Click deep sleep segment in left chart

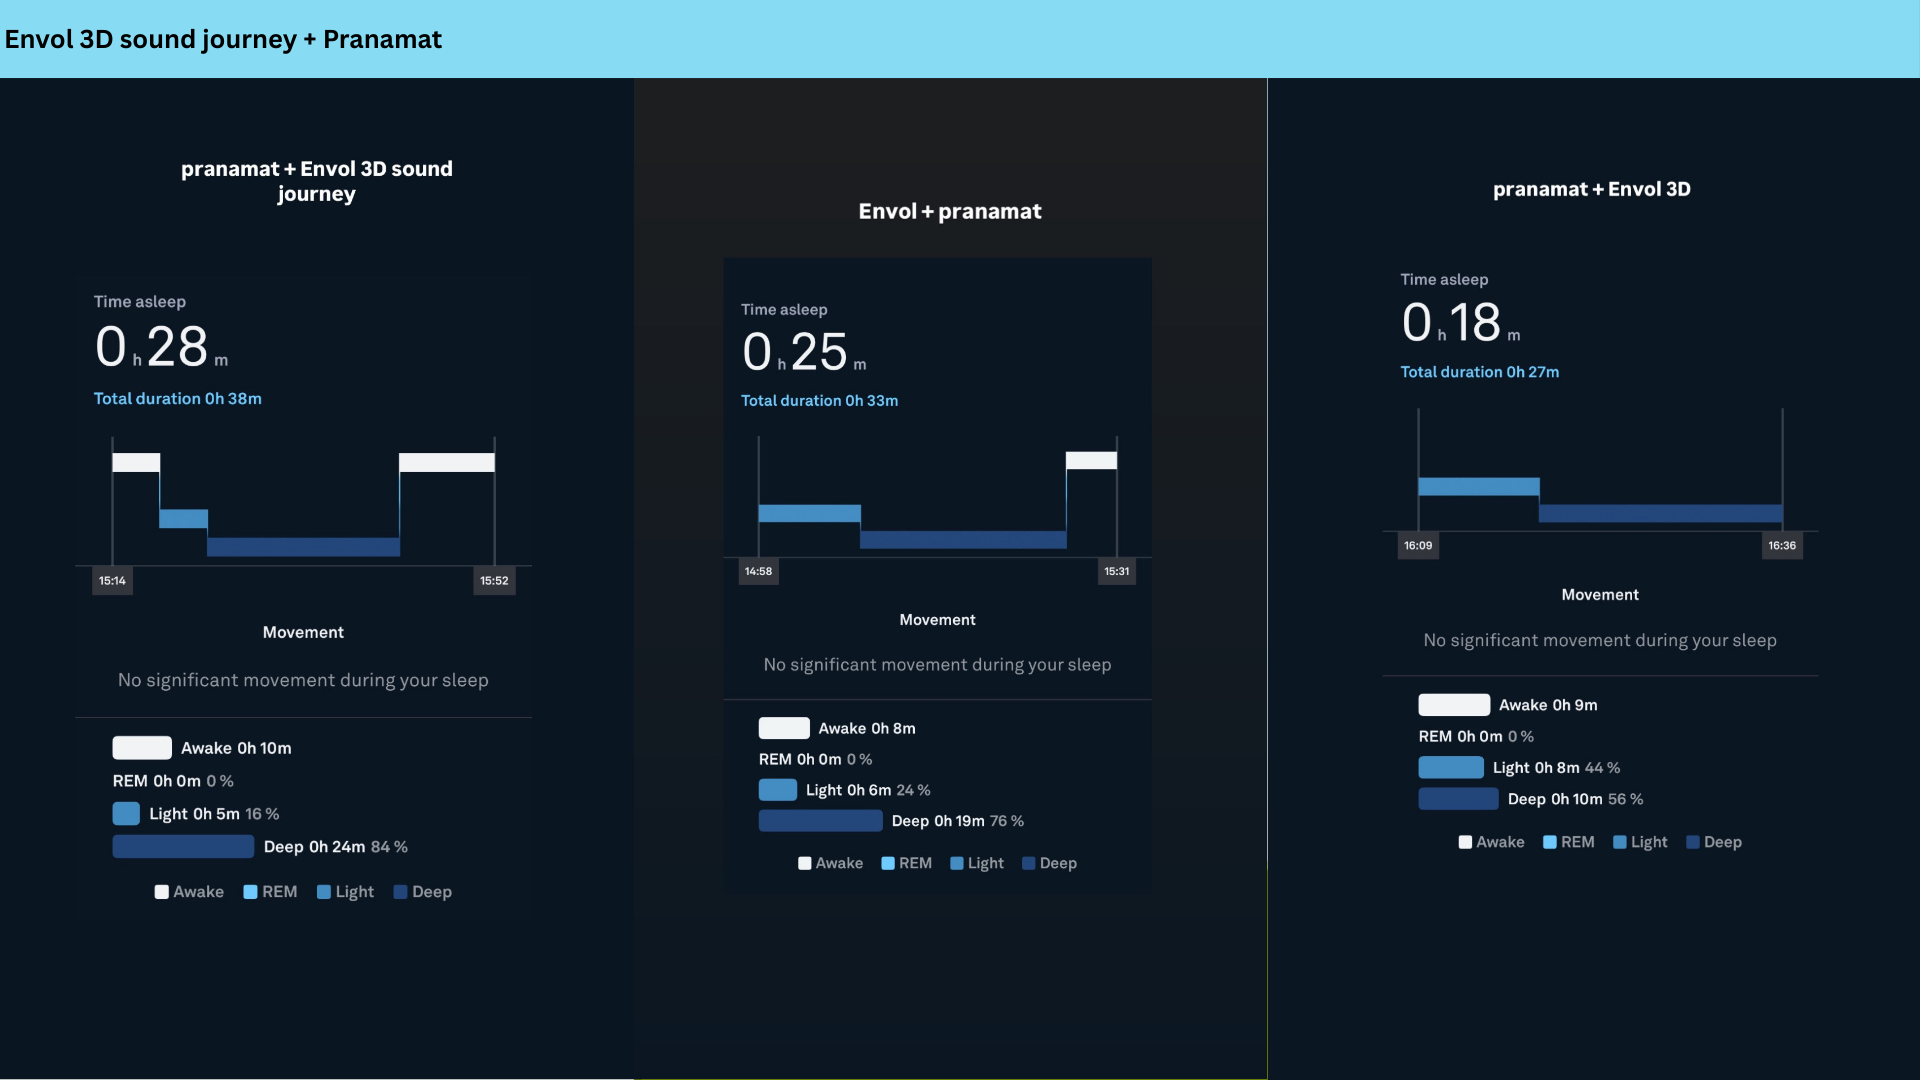[x=303, y=547]
